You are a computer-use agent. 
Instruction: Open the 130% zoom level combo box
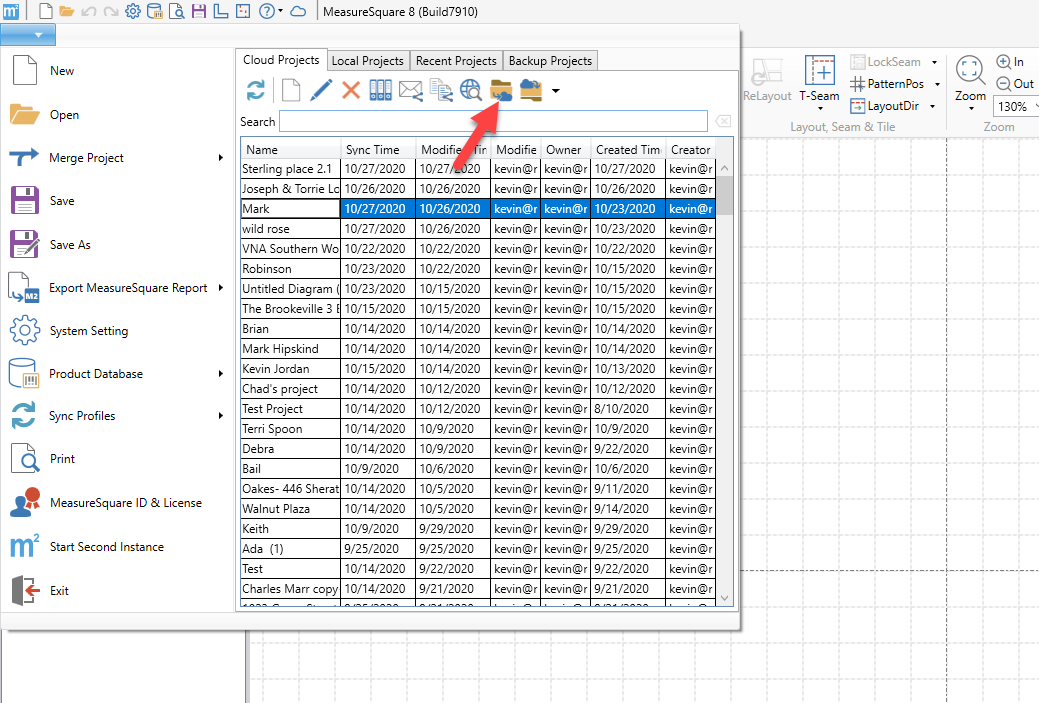click(1015, 107)
